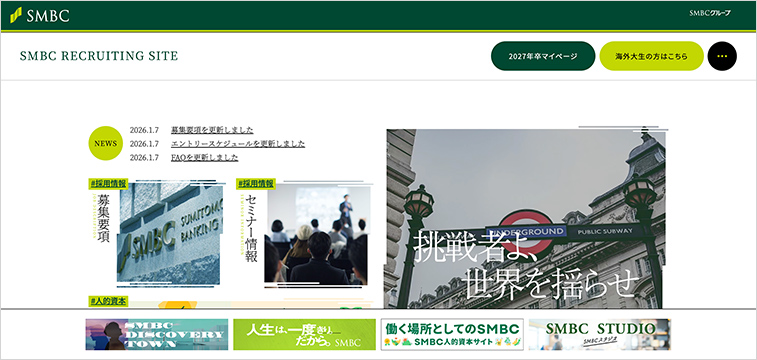
Task: Click the first 2026.1.7 news date
Action: 144,130
